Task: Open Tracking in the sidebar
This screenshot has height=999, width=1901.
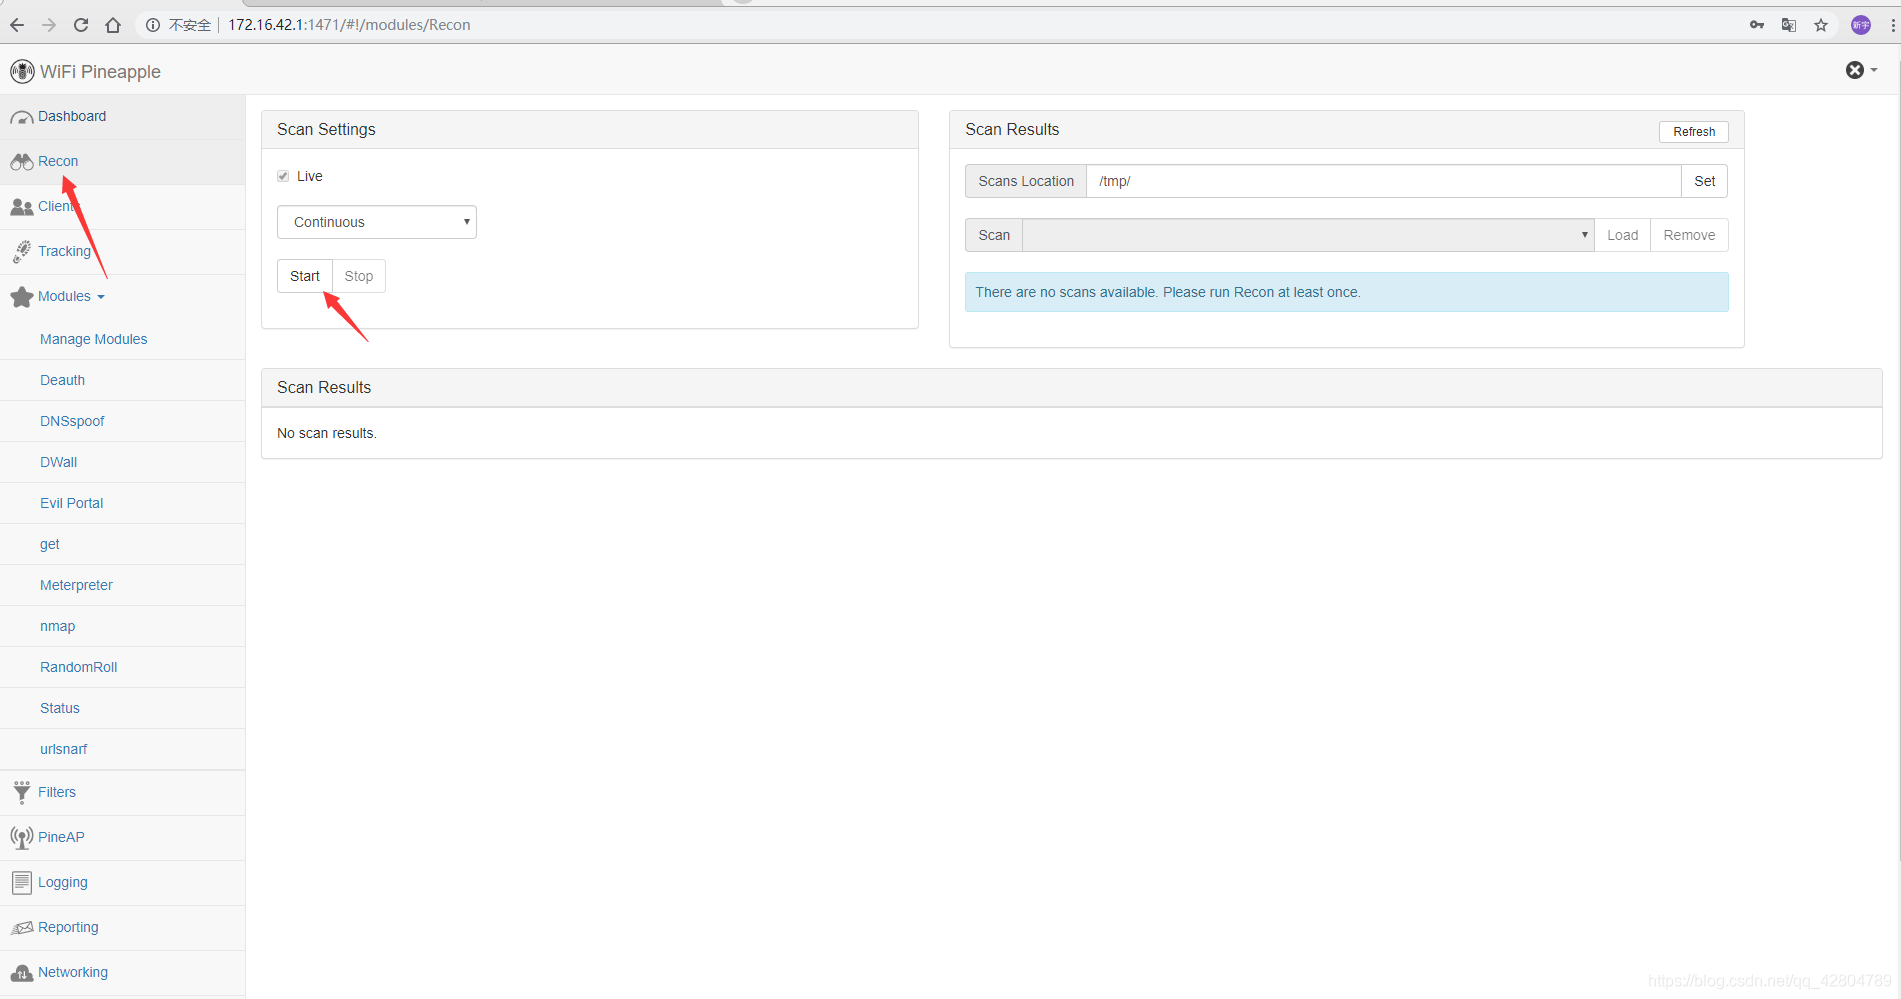Action: [x=64, y=251]
